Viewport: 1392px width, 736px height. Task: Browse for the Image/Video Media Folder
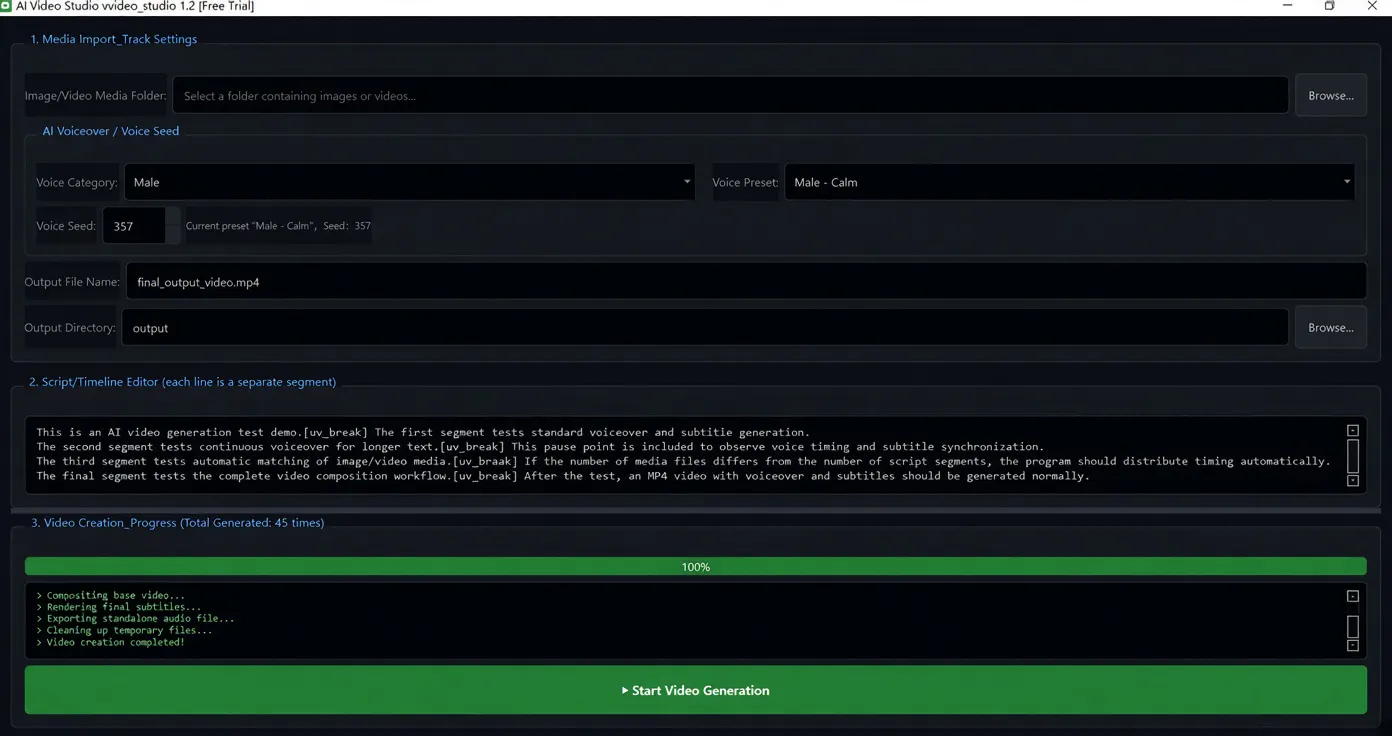(x=1330, y=96)
